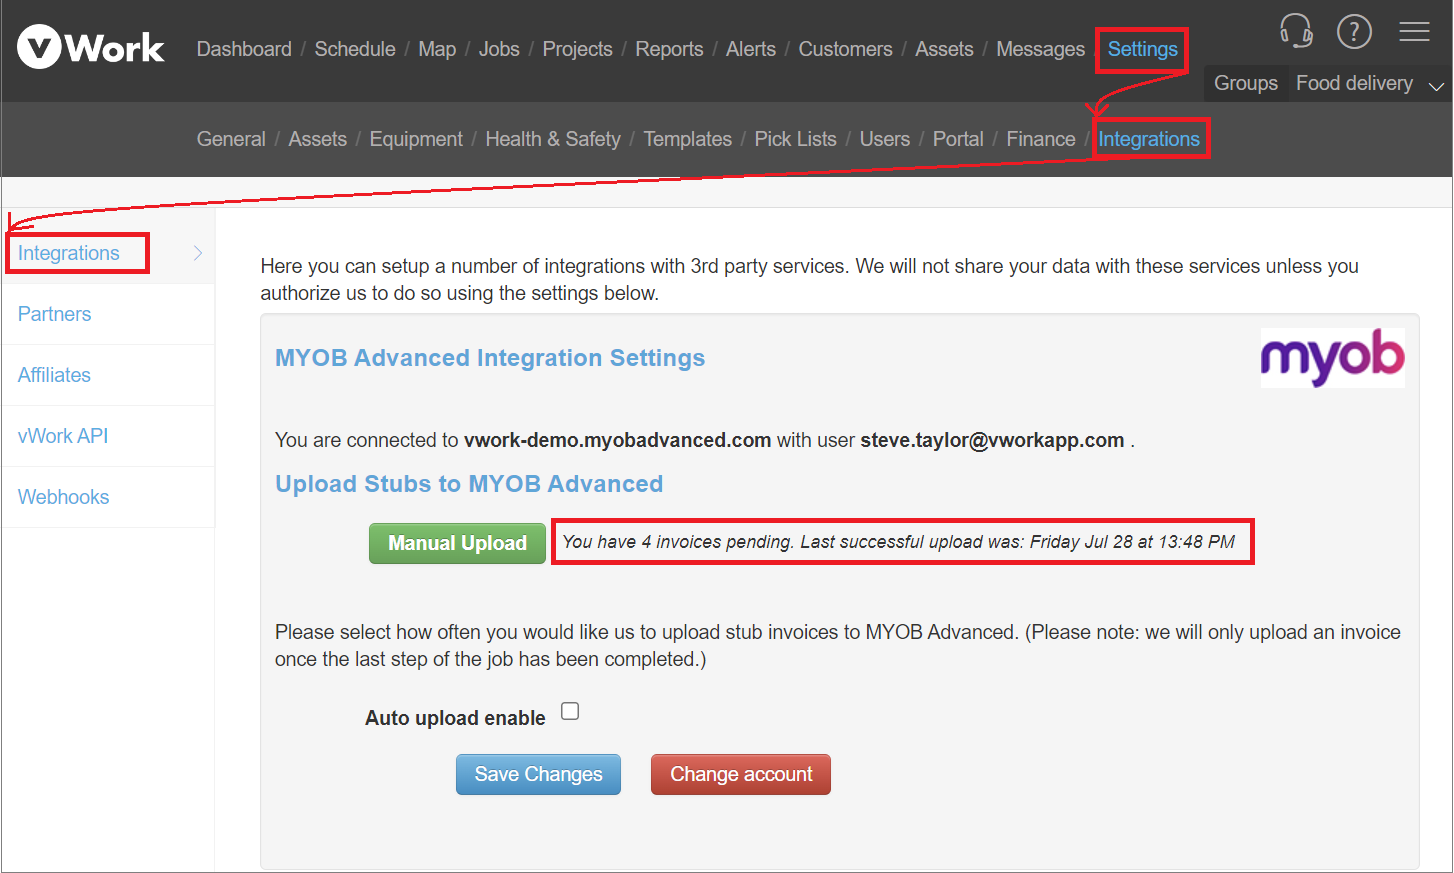
Task: Open Assets in the top navigation
Action: (x=944, y=49)
